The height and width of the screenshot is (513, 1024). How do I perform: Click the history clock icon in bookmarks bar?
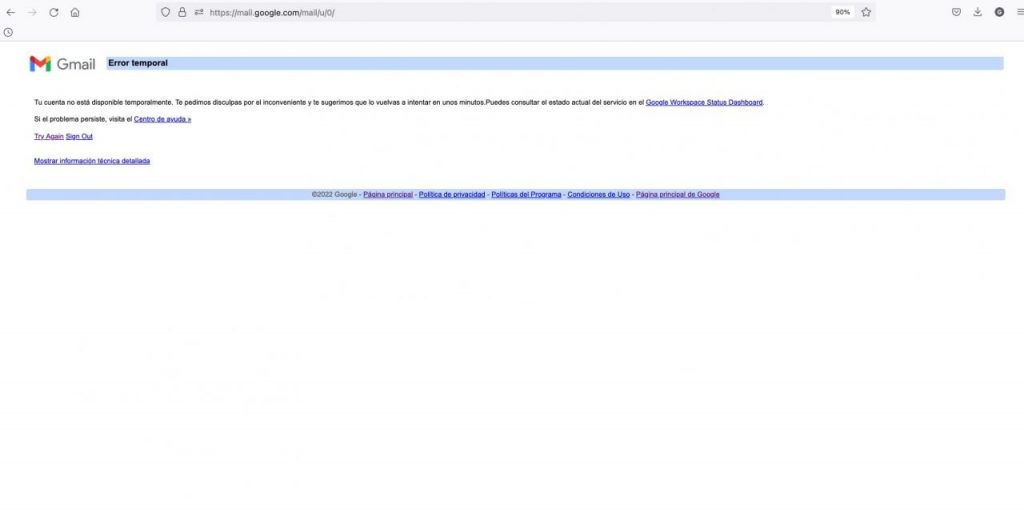(x=8, y=32)
